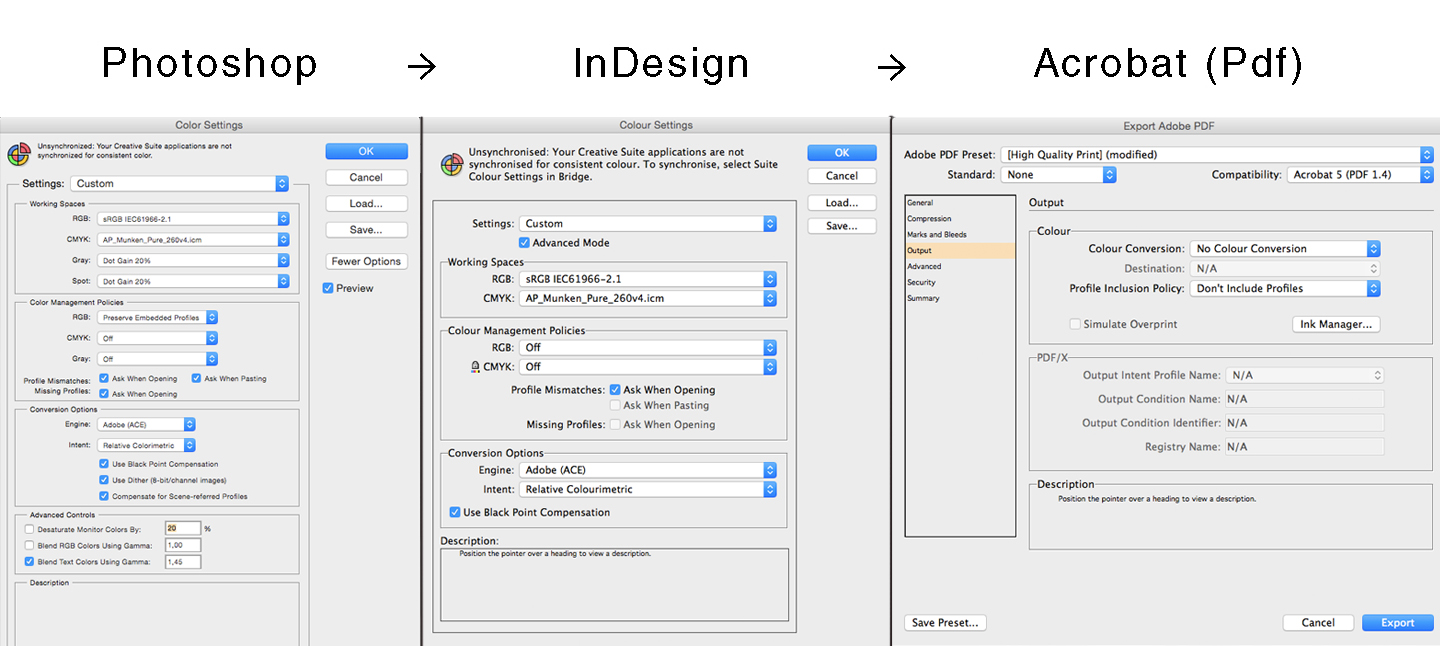Screen dimensions: 1440x646
Task: Open Photoshop Gray policy Off dropdown
Action: point(158,359)
